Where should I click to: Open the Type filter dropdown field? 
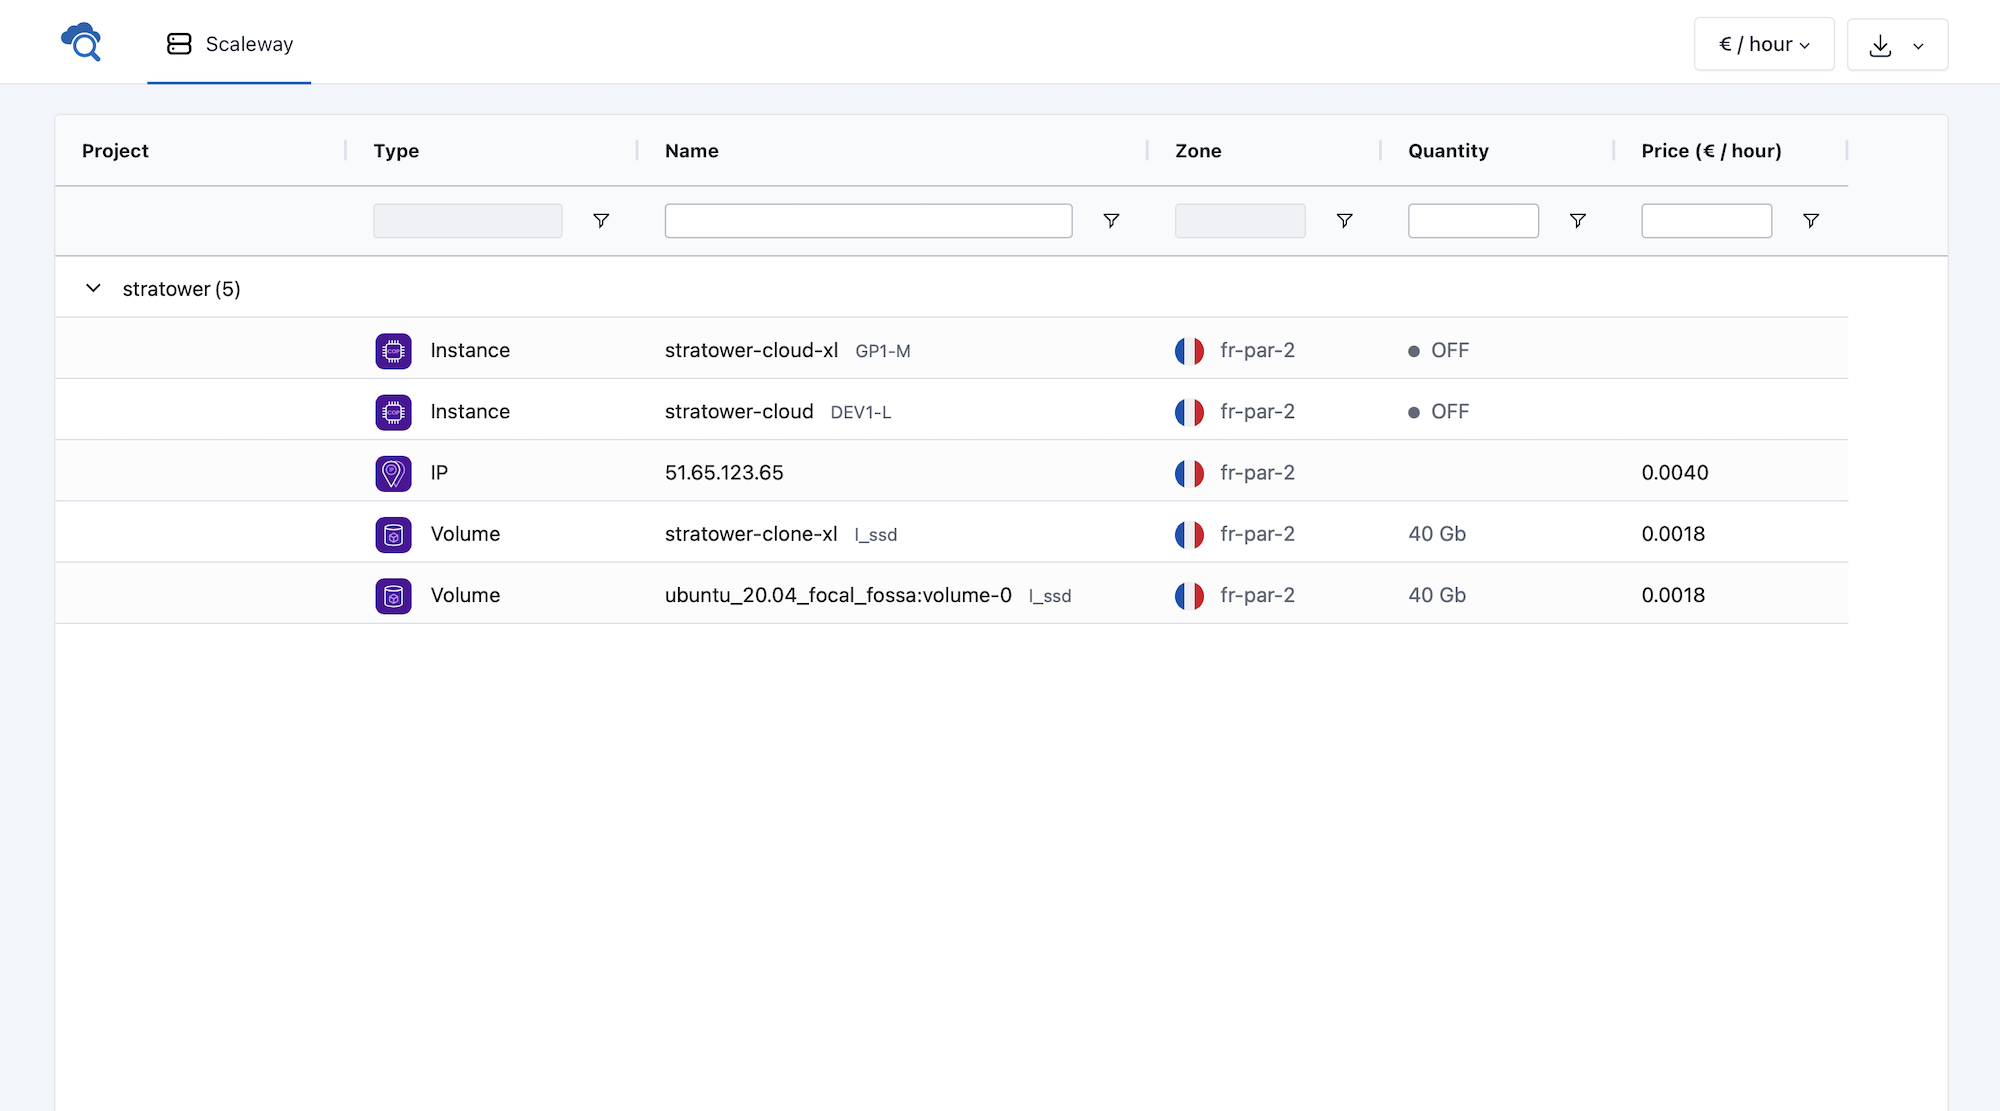click(x=467, y=220)
